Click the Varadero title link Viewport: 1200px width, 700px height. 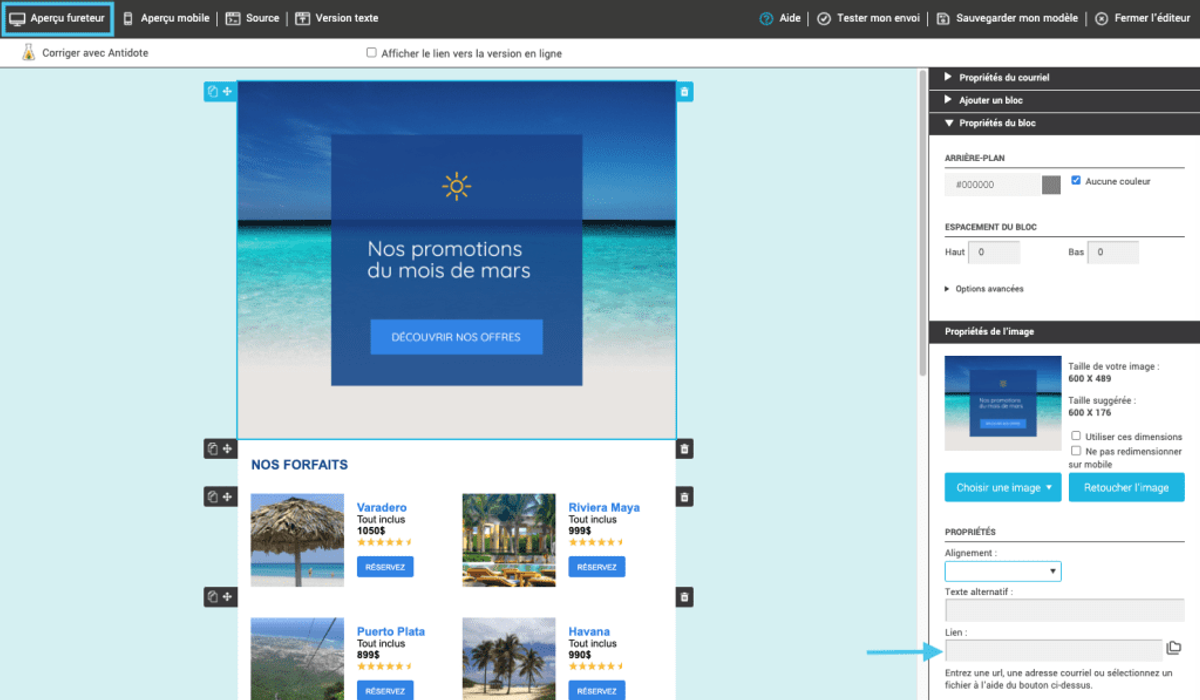tap(382, 507)
